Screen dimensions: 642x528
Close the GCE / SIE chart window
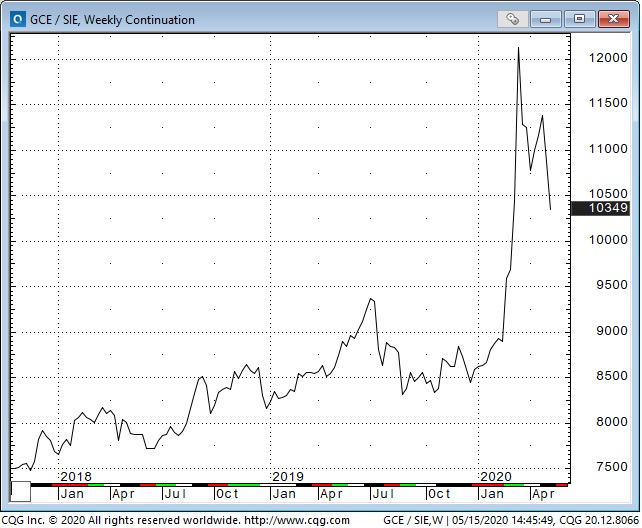(x=613, y=18)
